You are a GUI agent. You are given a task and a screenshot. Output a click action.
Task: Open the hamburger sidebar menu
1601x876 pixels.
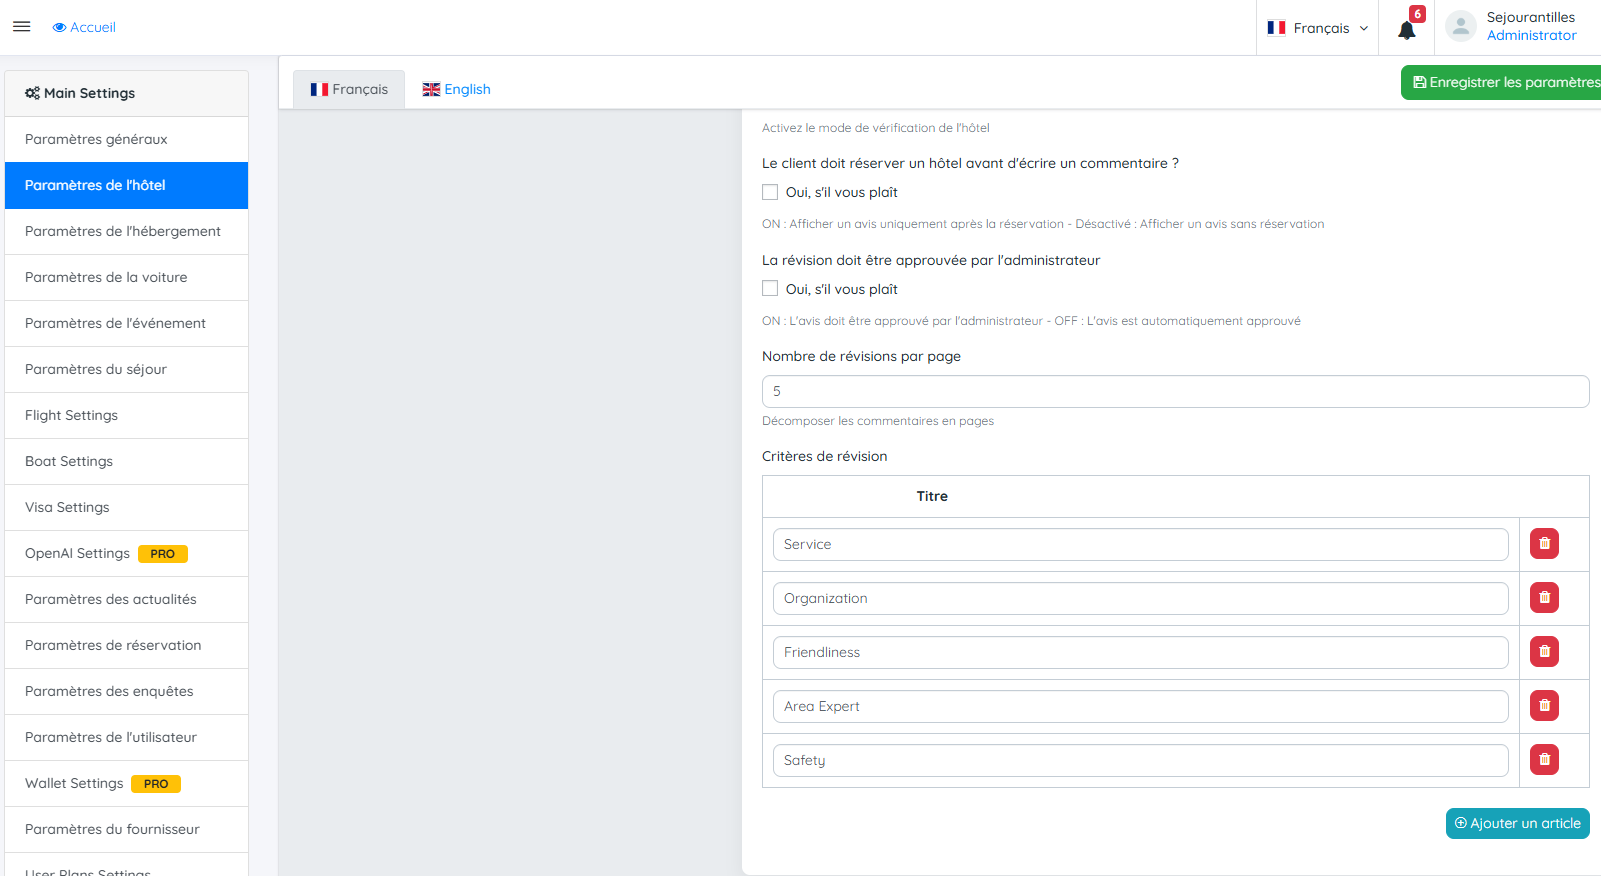click(21, 27)
